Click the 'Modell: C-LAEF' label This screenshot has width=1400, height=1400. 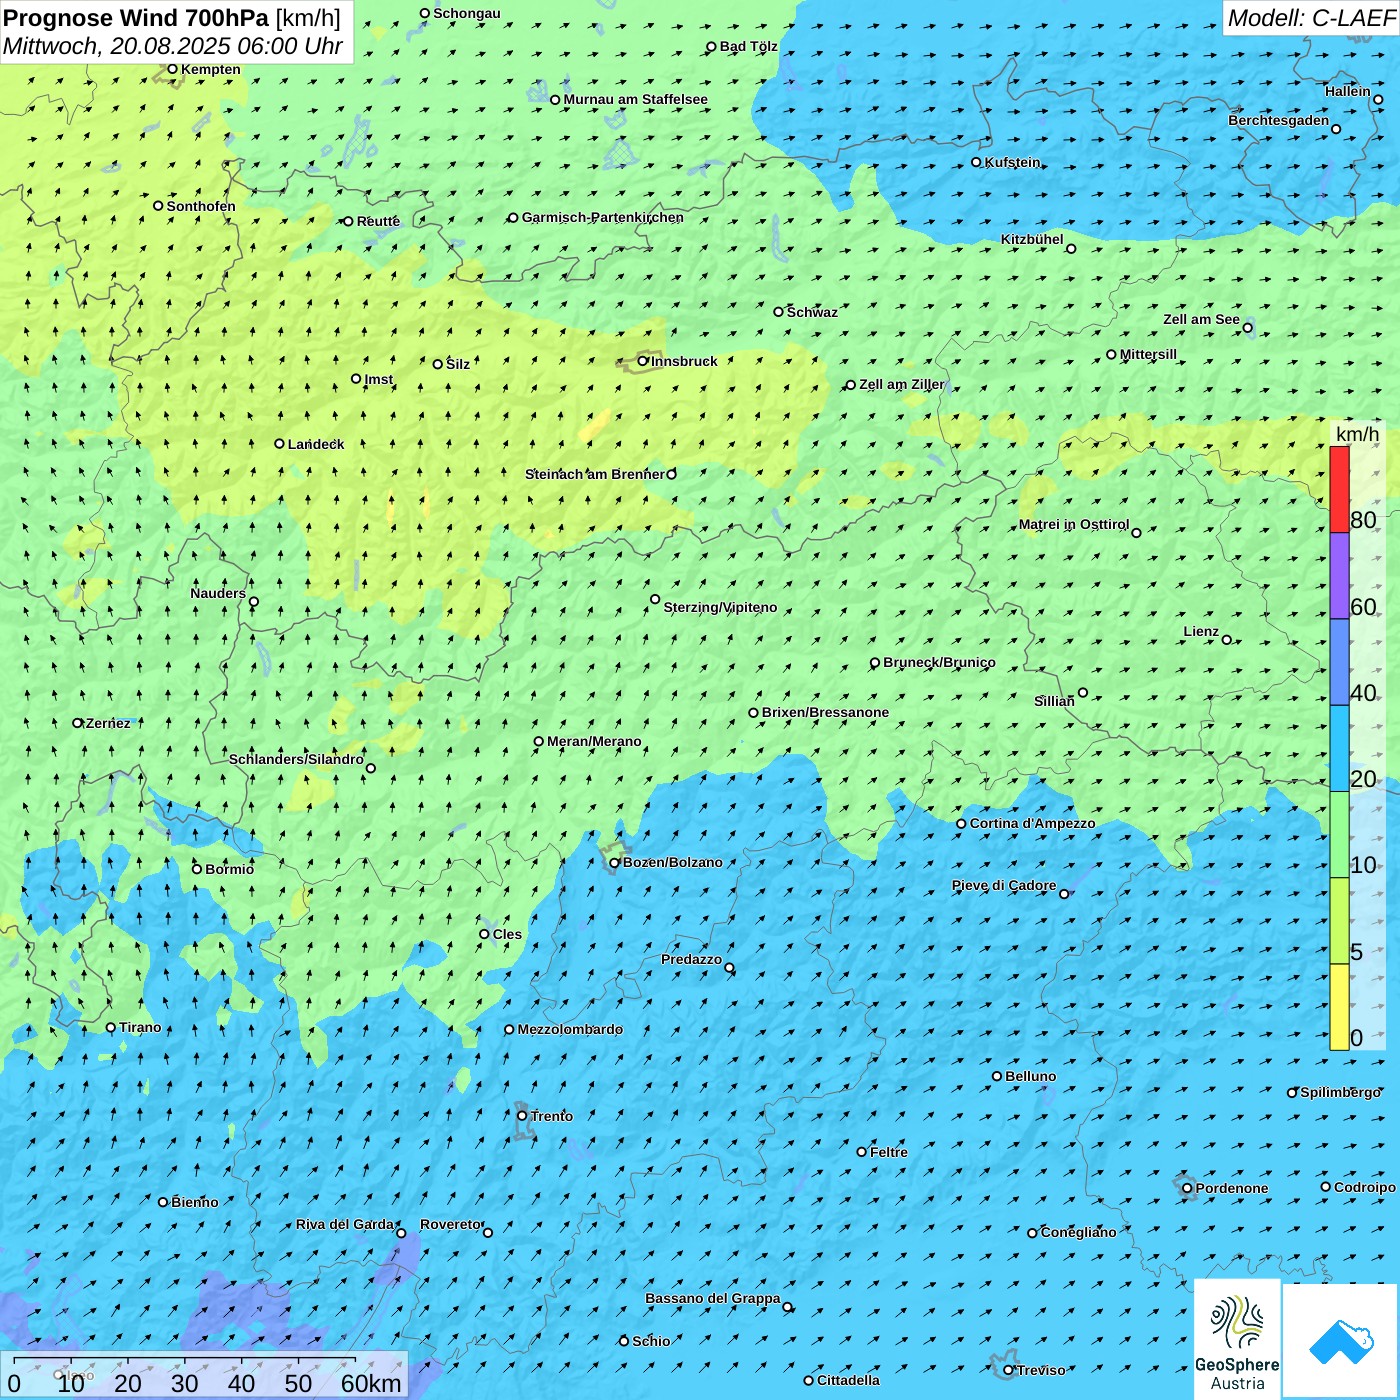point(1310,18)
